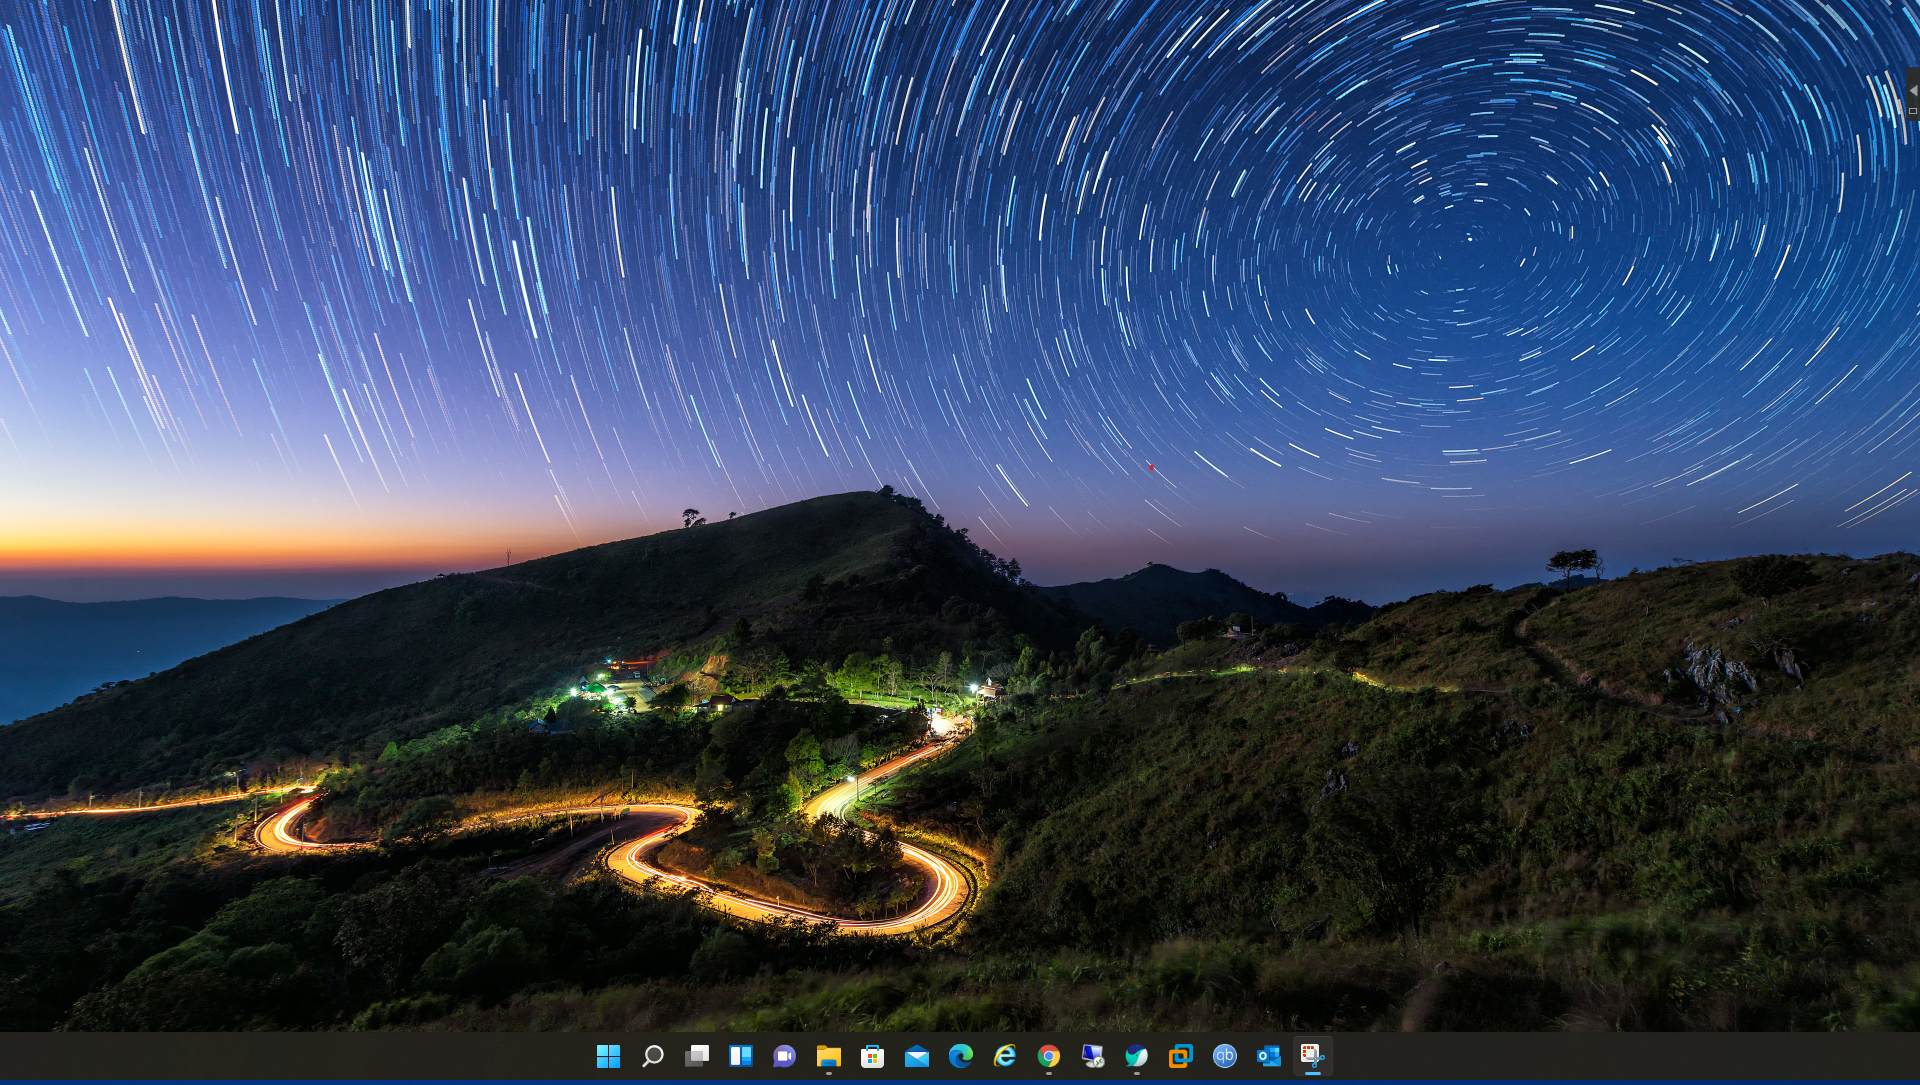This screenshot has width=1920, height=1085.
Task: Open the Widgets panel icon
Action: coord(740,1056)
